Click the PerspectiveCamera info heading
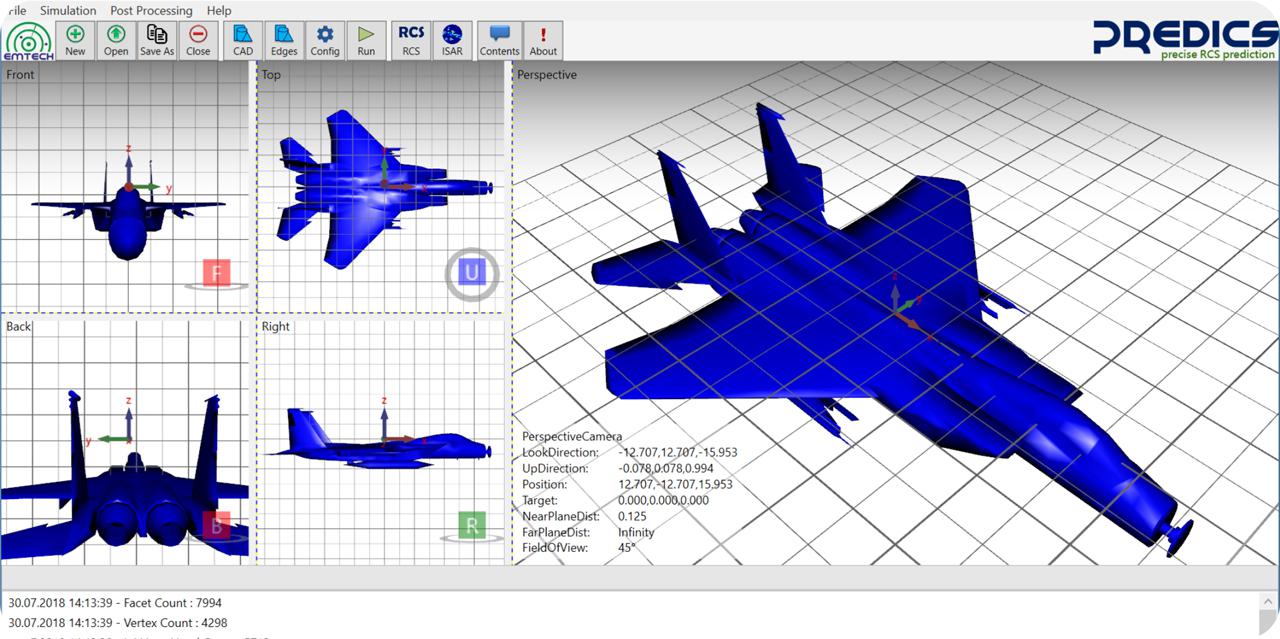The width and height of the screenshot is (1280, 639). [x=572, y=437]
